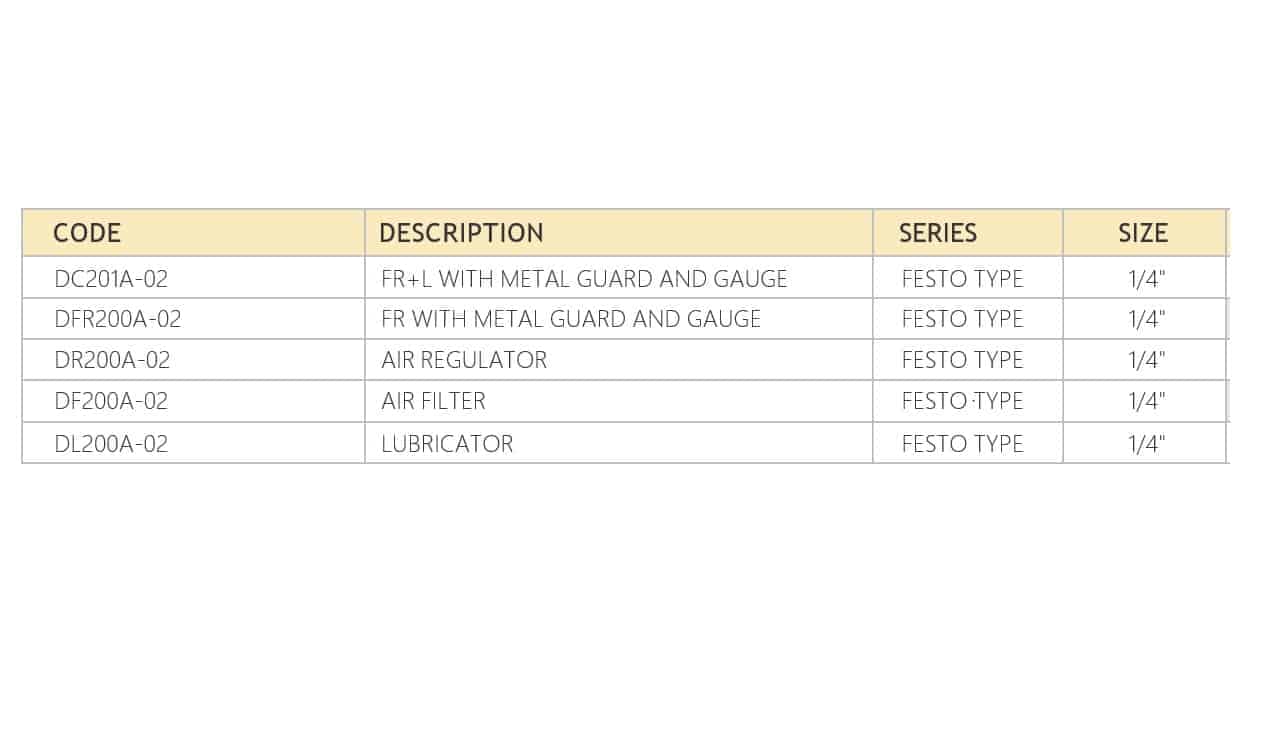The width and height of the screenshot is (1264, 742).
Task: Select the DF200A-02 code cell
Action: [x=194, y=401]
